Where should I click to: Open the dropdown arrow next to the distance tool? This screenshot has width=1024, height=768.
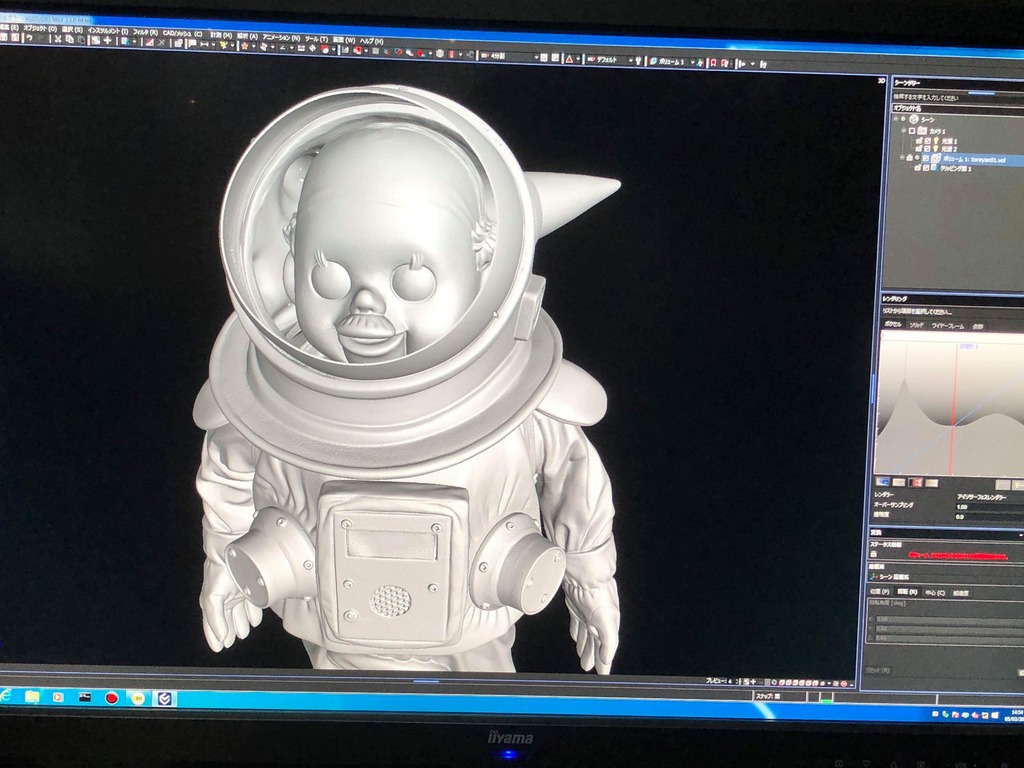214,44
